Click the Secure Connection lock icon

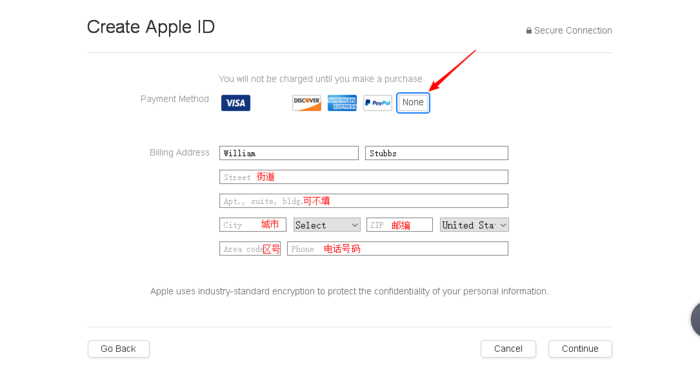pos(529,30)
